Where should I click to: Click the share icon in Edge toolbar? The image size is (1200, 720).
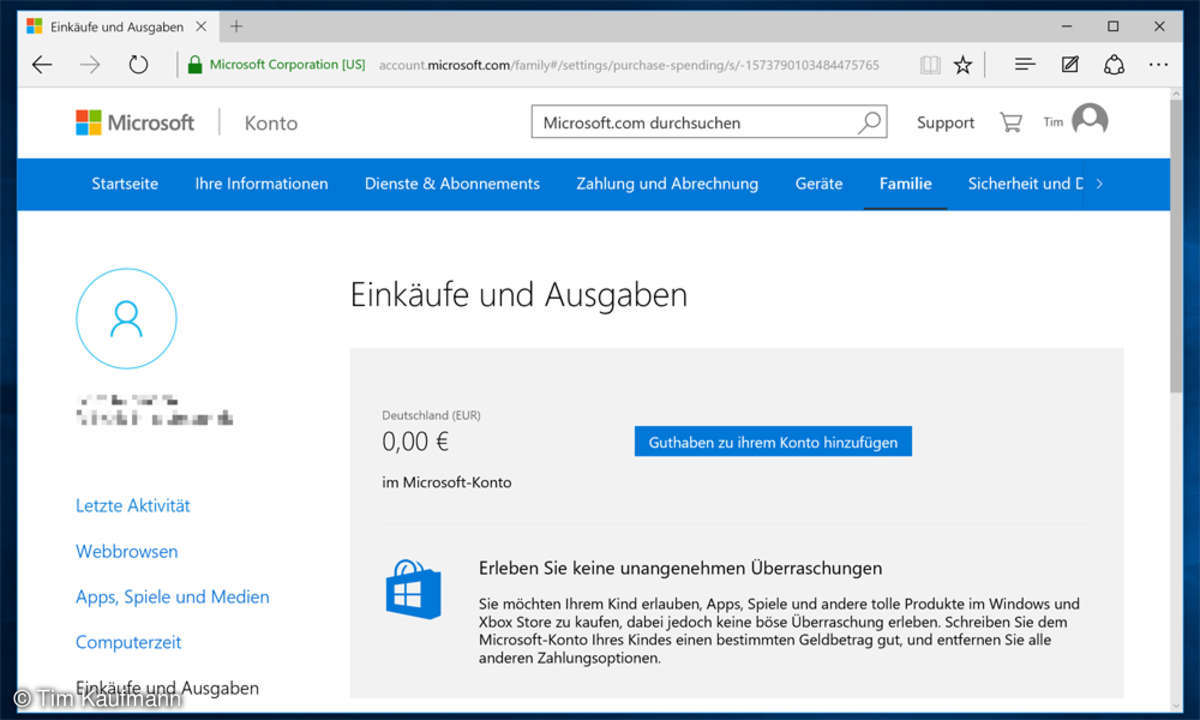1114,65
